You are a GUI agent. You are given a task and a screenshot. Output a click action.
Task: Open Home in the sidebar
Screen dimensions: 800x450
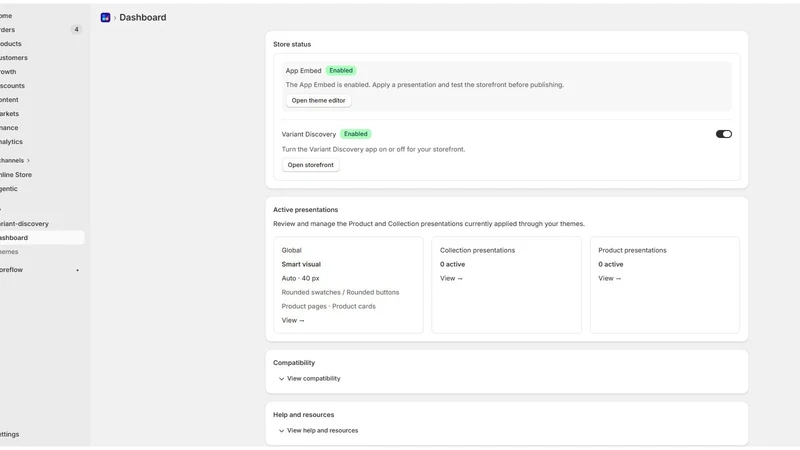[x=6, y=16]
